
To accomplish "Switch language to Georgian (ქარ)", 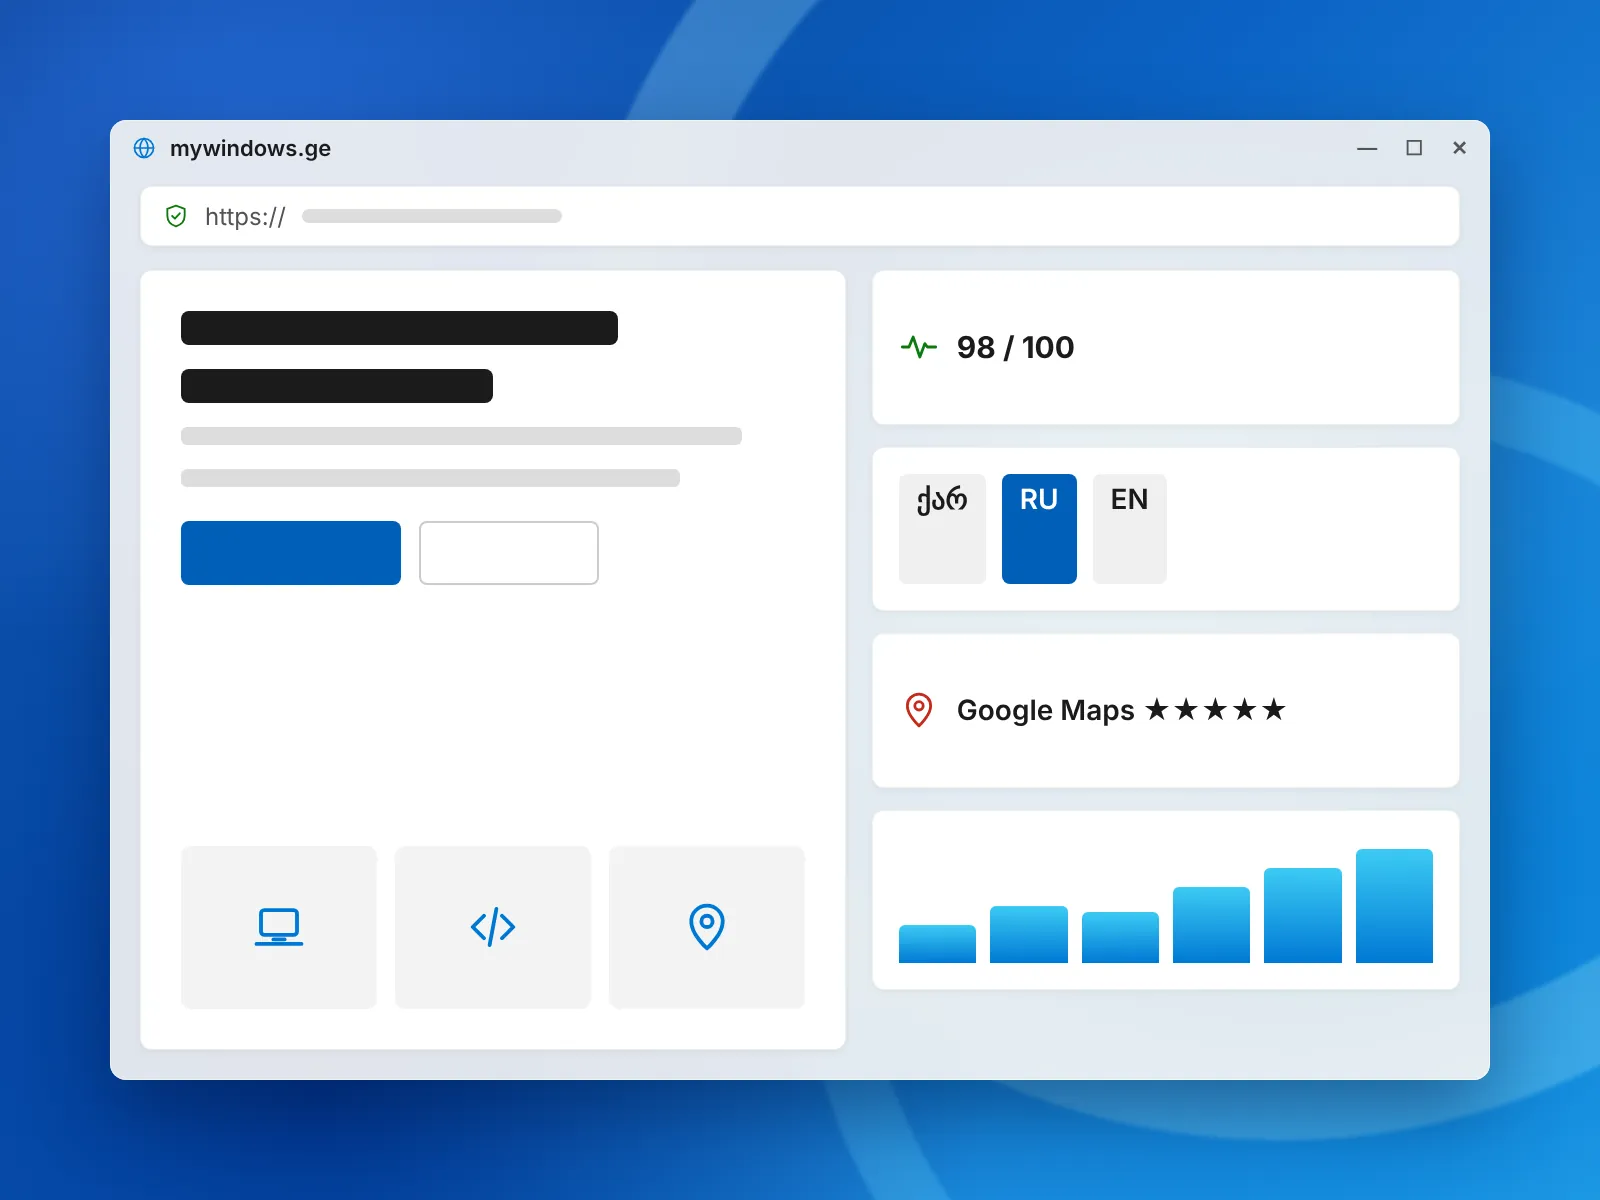I will (x=942, y=529).
